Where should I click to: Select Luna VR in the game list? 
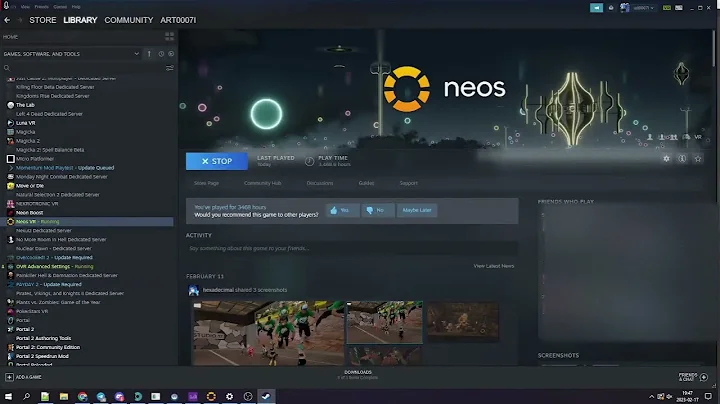26,123
